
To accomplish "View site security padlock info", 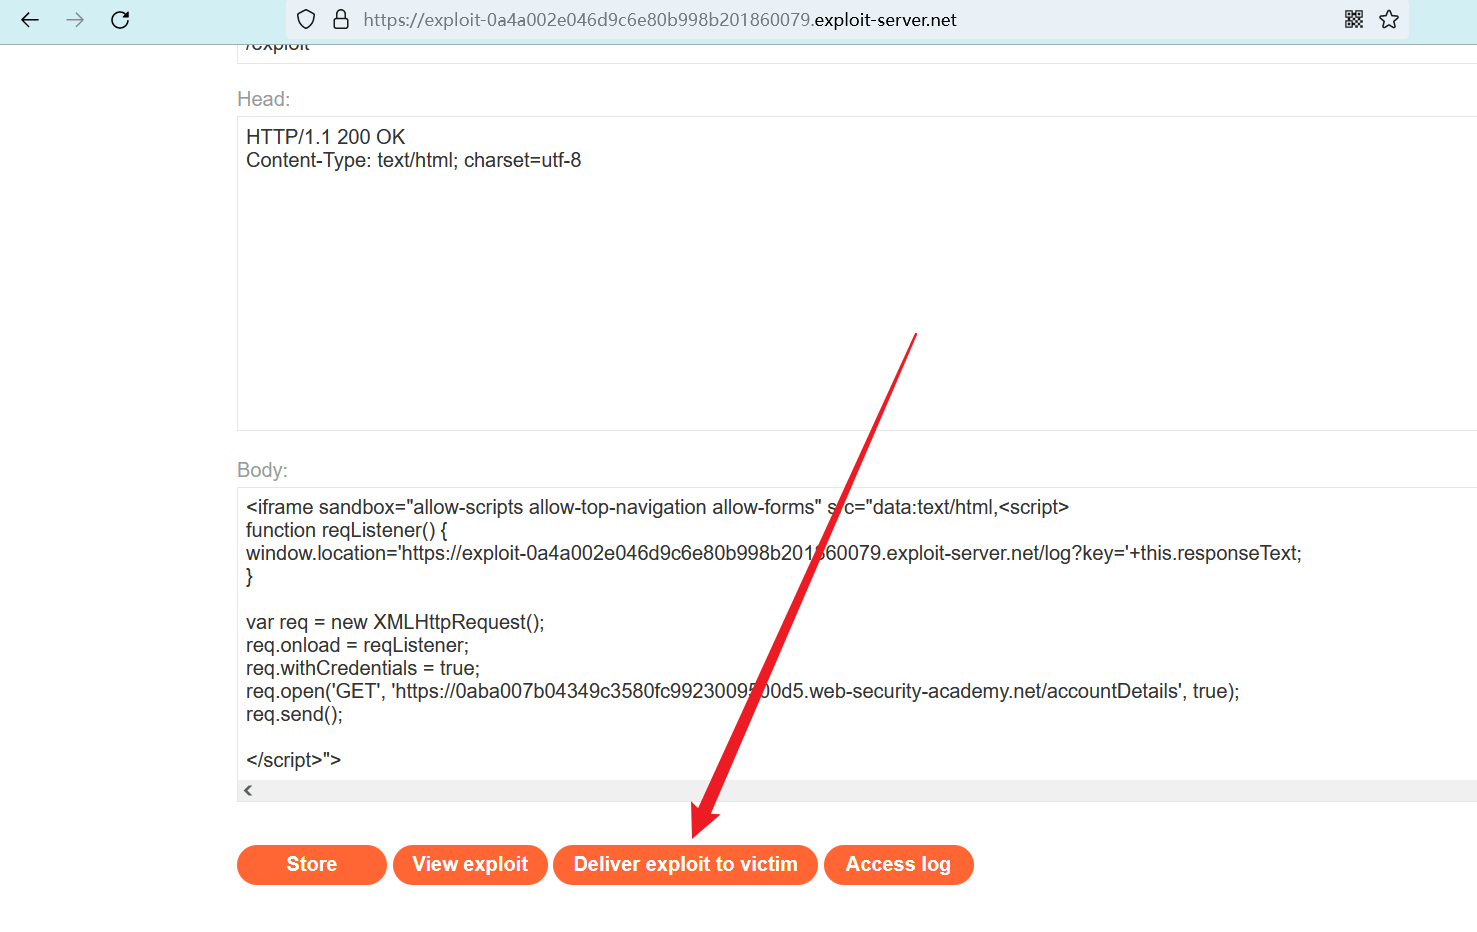I will [341, 19].
